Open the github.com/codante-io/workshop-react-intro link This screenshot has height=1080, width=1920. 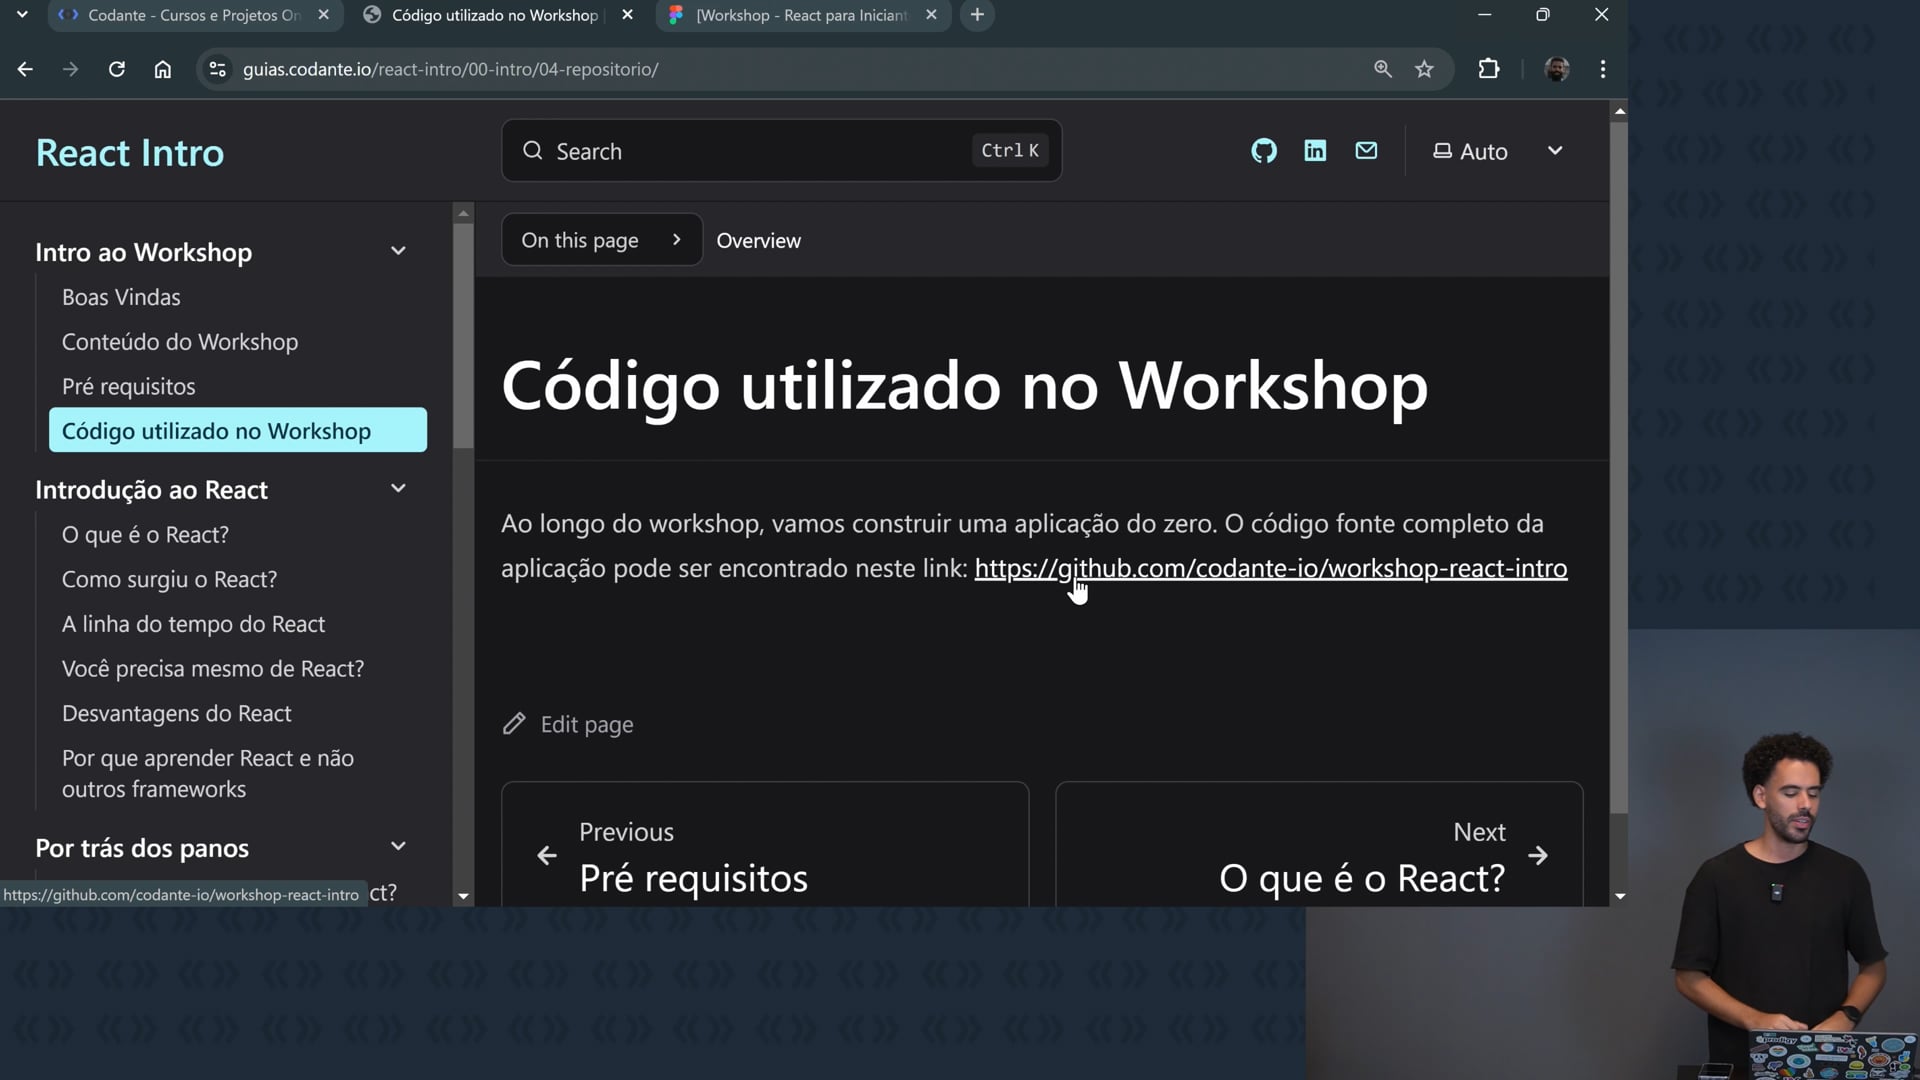click(x=1270, y=568)
